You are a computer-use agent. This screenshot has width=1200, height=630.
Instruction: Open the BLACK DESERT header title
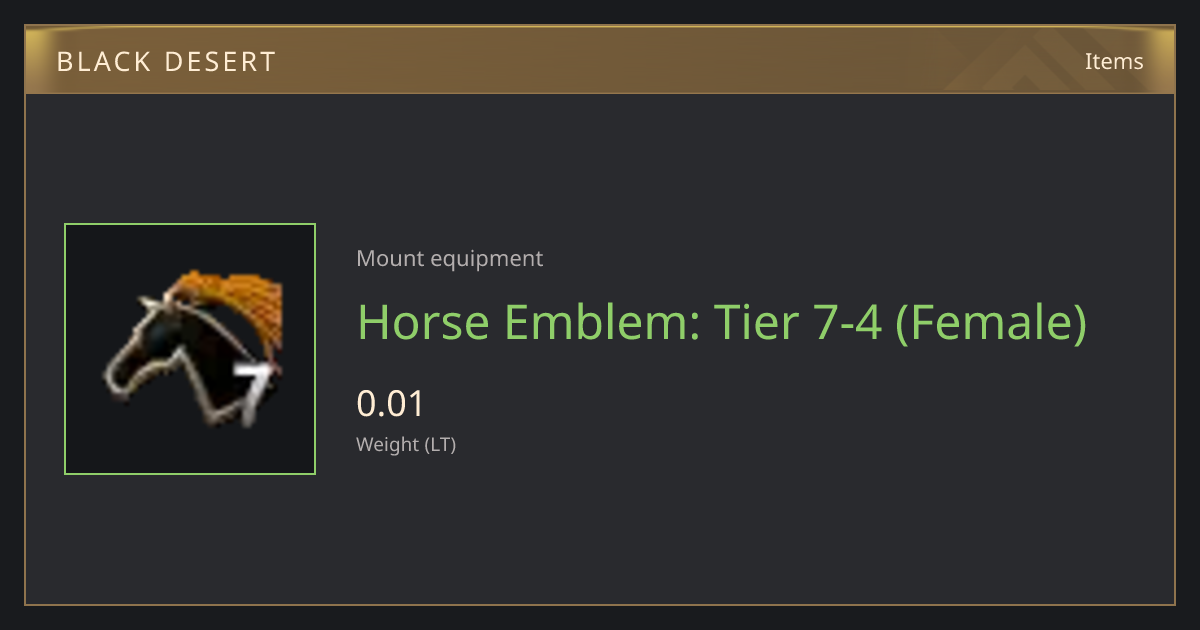click(166, 62)
